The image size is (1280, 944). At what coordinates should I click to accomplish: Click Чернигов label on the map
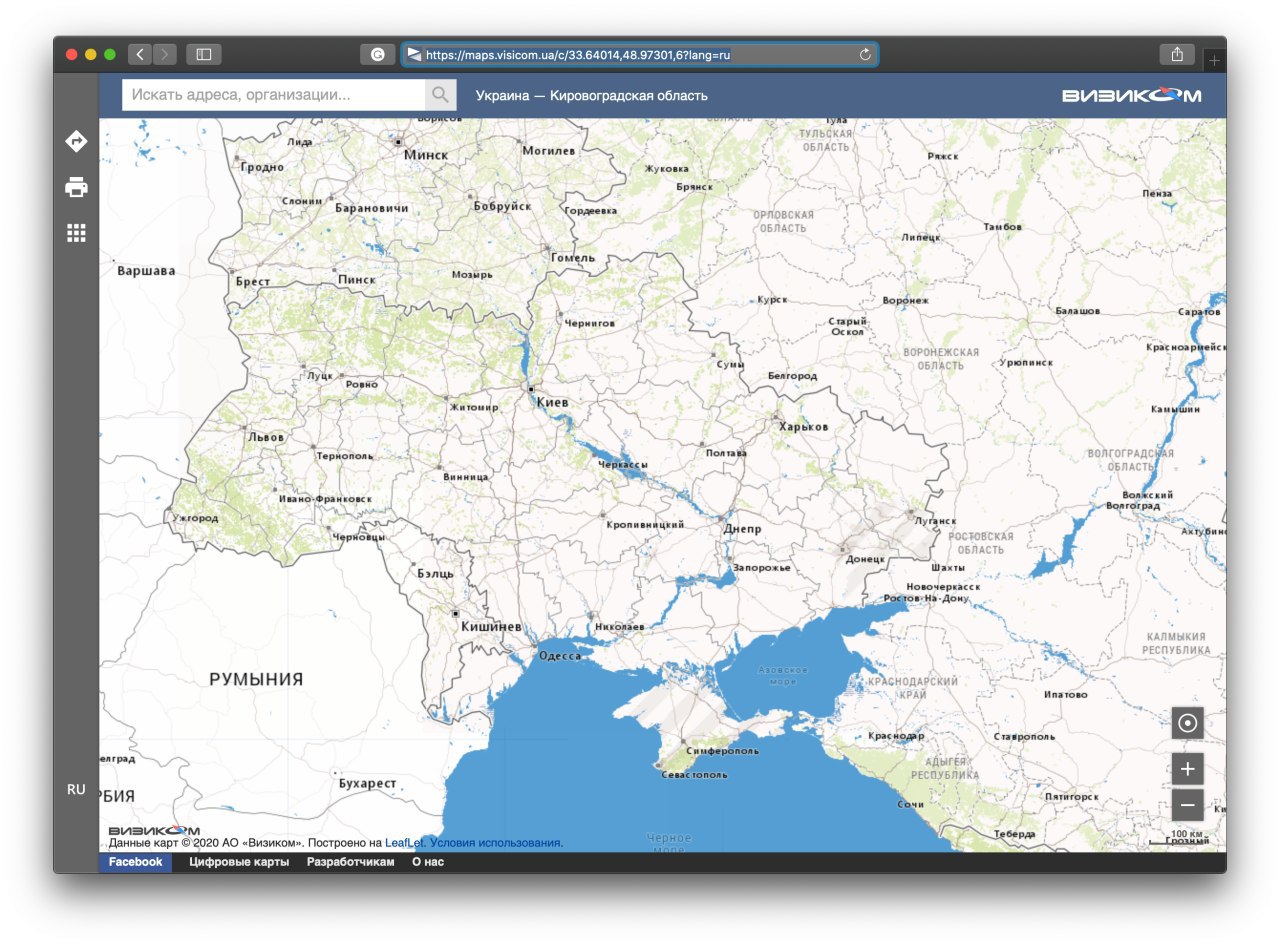[590, 324]
